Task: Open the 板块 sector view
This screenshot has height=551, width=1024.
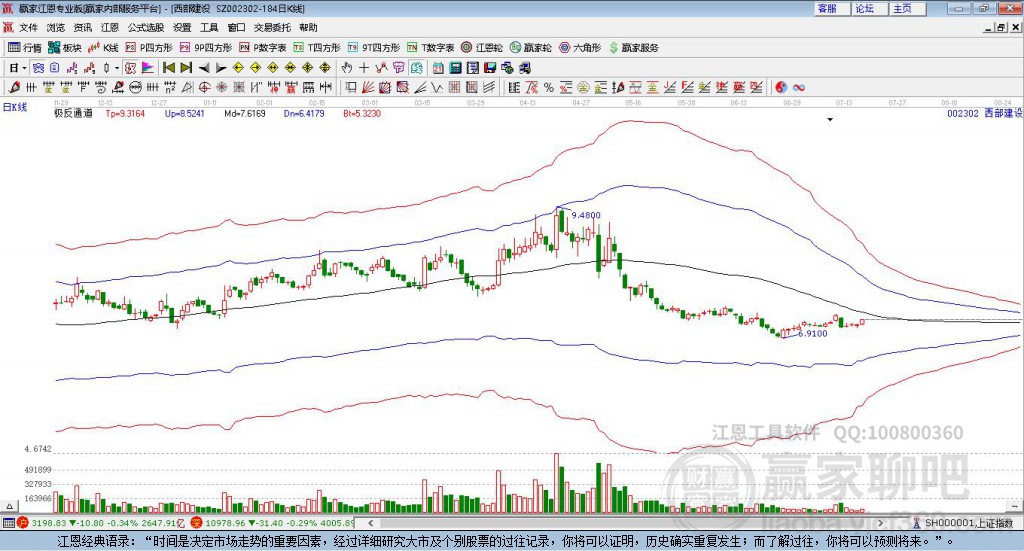Action: [x=65, y=48]
